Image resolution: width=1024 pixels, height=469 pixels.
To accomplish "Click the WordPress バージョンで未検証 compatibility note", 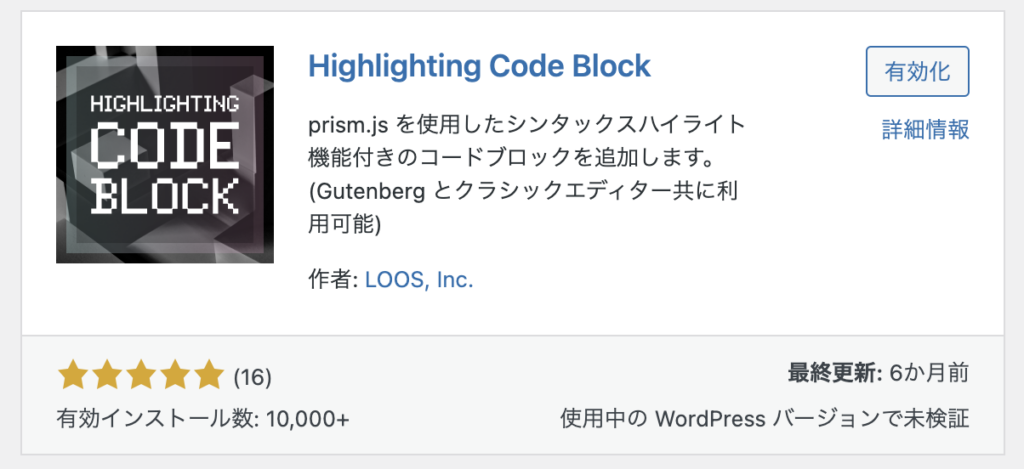I will [x=765, y=416].
